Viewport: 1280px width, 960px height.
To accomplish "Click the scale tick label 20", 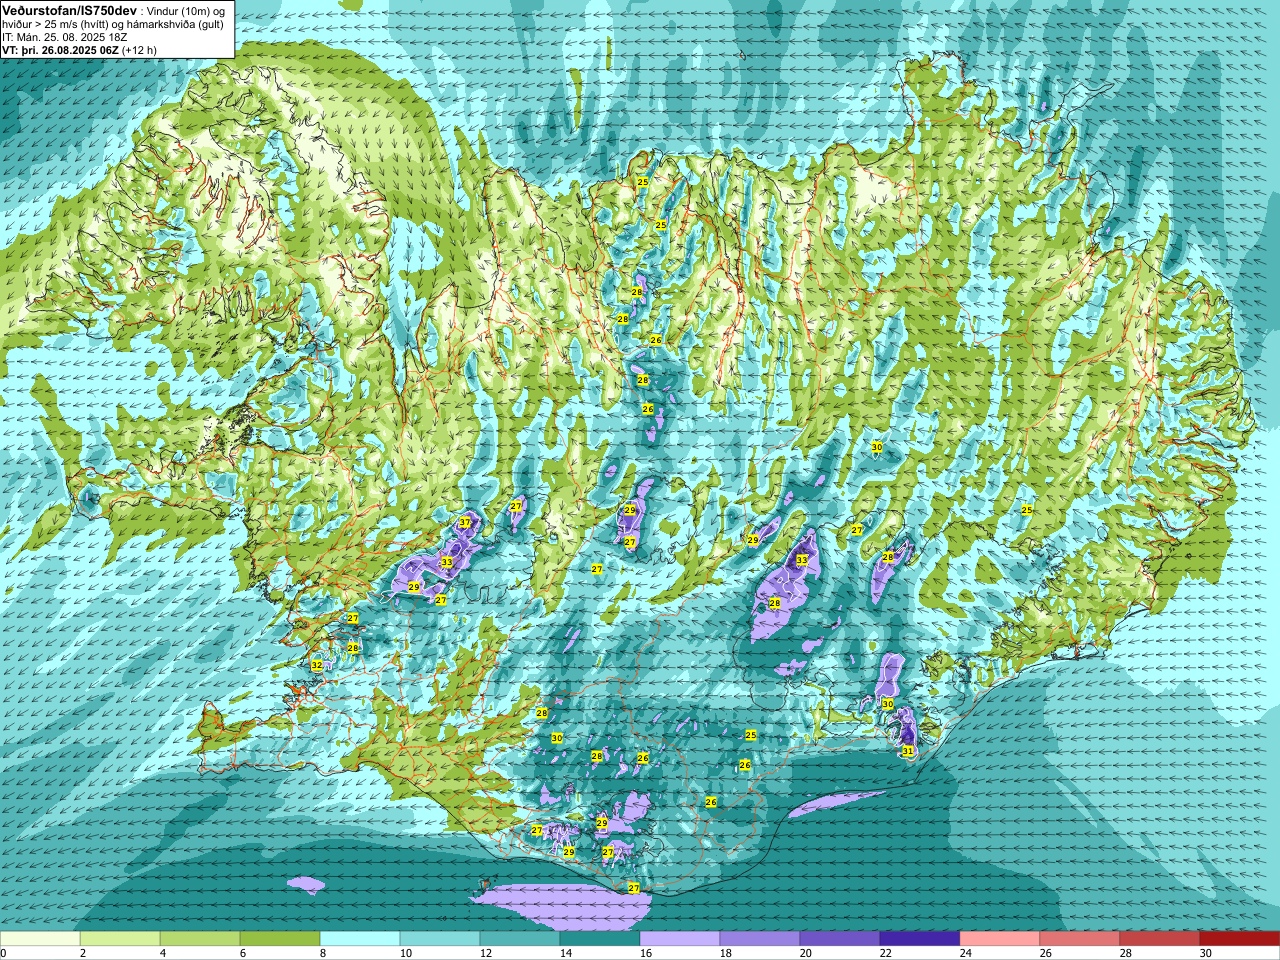I will 805,953.
